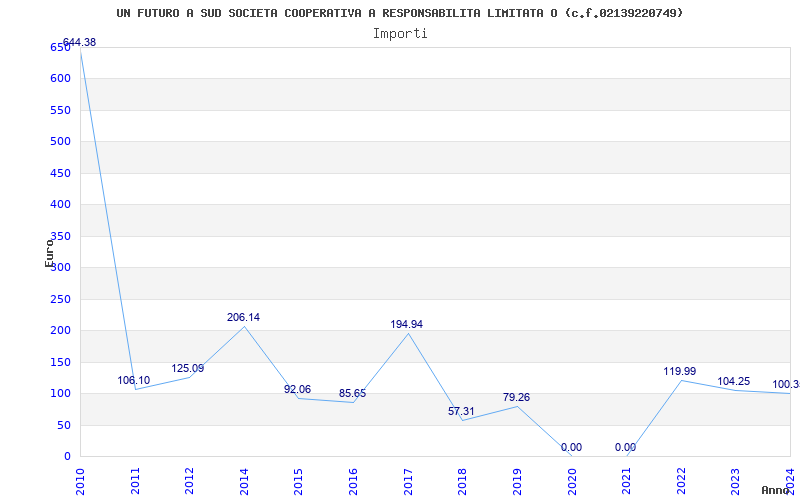This screenshot has height=500, width=800.
Task: Click the 450 y-axis tick label
Action: (60, 173)
